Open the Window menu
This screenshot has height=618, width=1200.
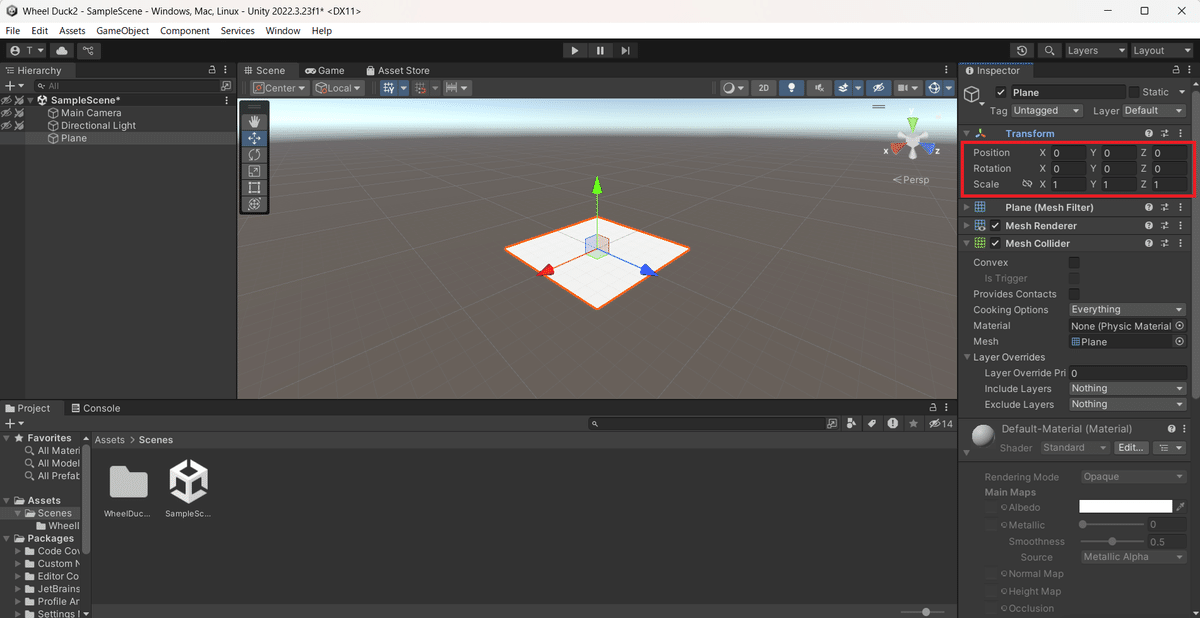tap(283, 31)
